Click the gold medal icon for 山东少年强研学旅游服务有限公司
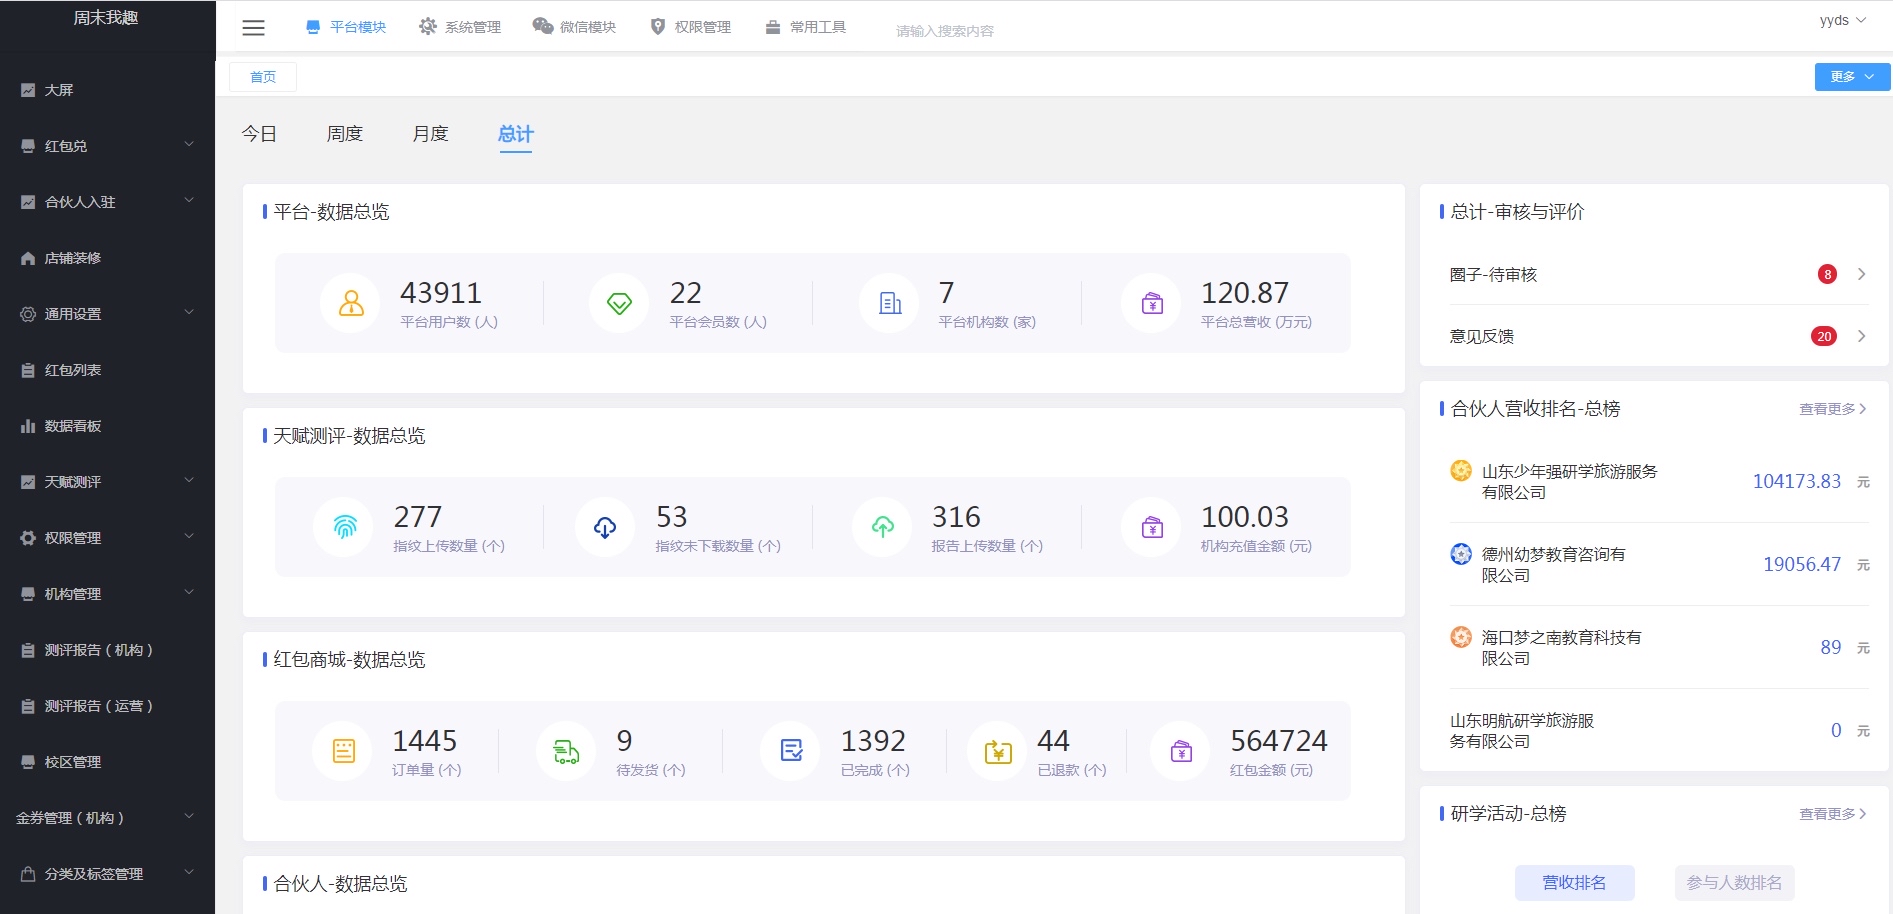Viewport: 1893px width, 914px height. coord(1461,470)
